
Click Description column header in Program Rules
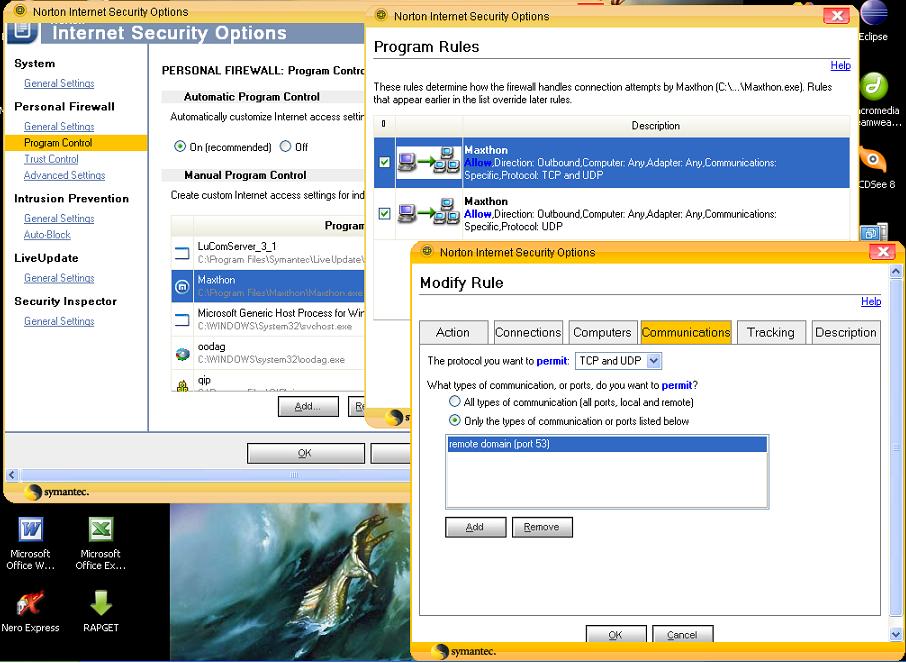pos(656,125)
